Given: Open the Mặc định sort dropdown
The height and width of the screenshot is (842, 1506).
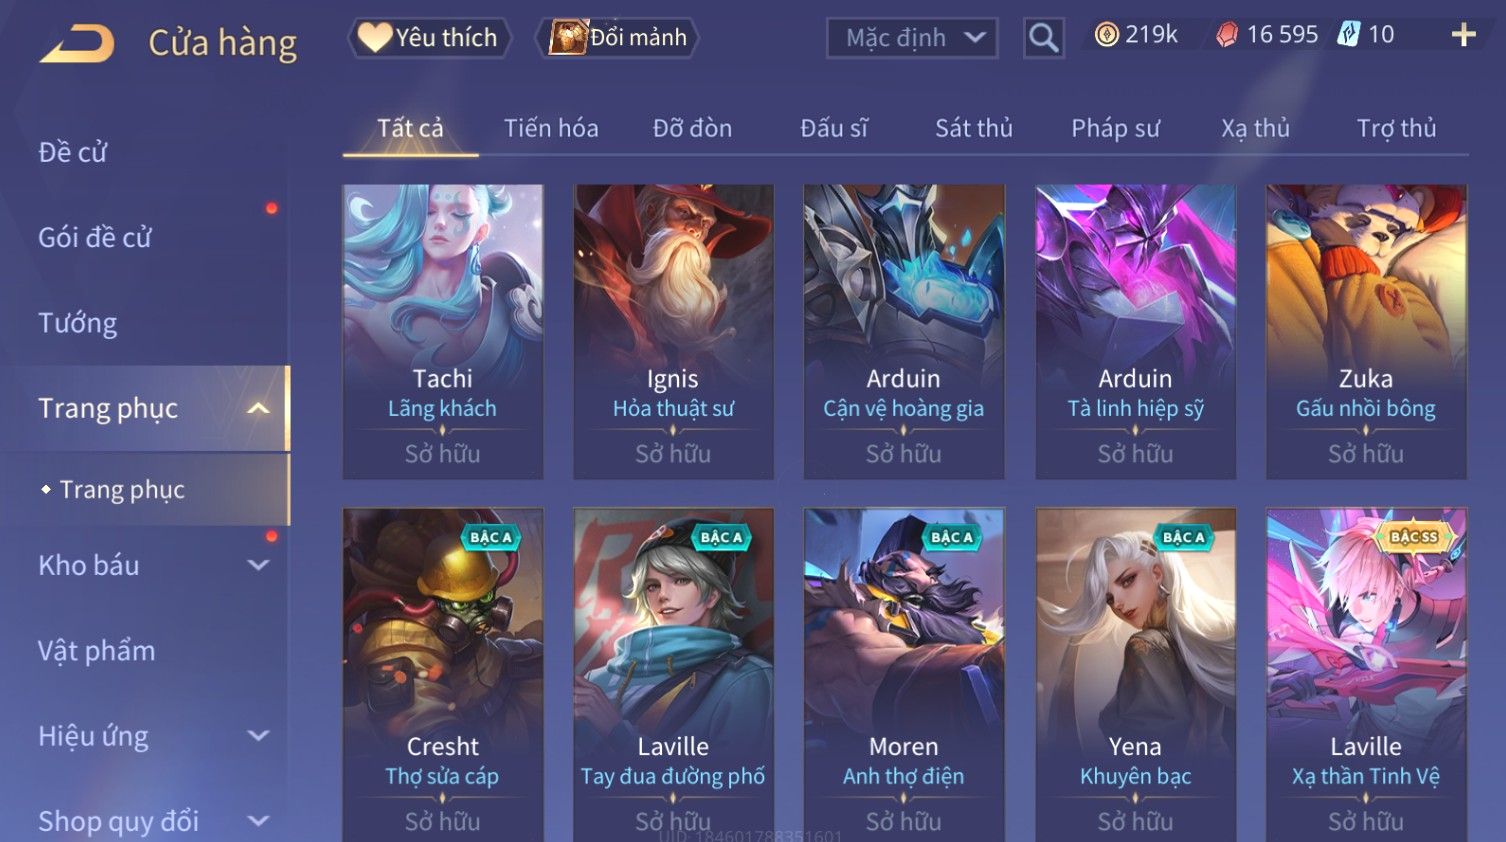Looking at the screenshot, I should tap(912, 38).
